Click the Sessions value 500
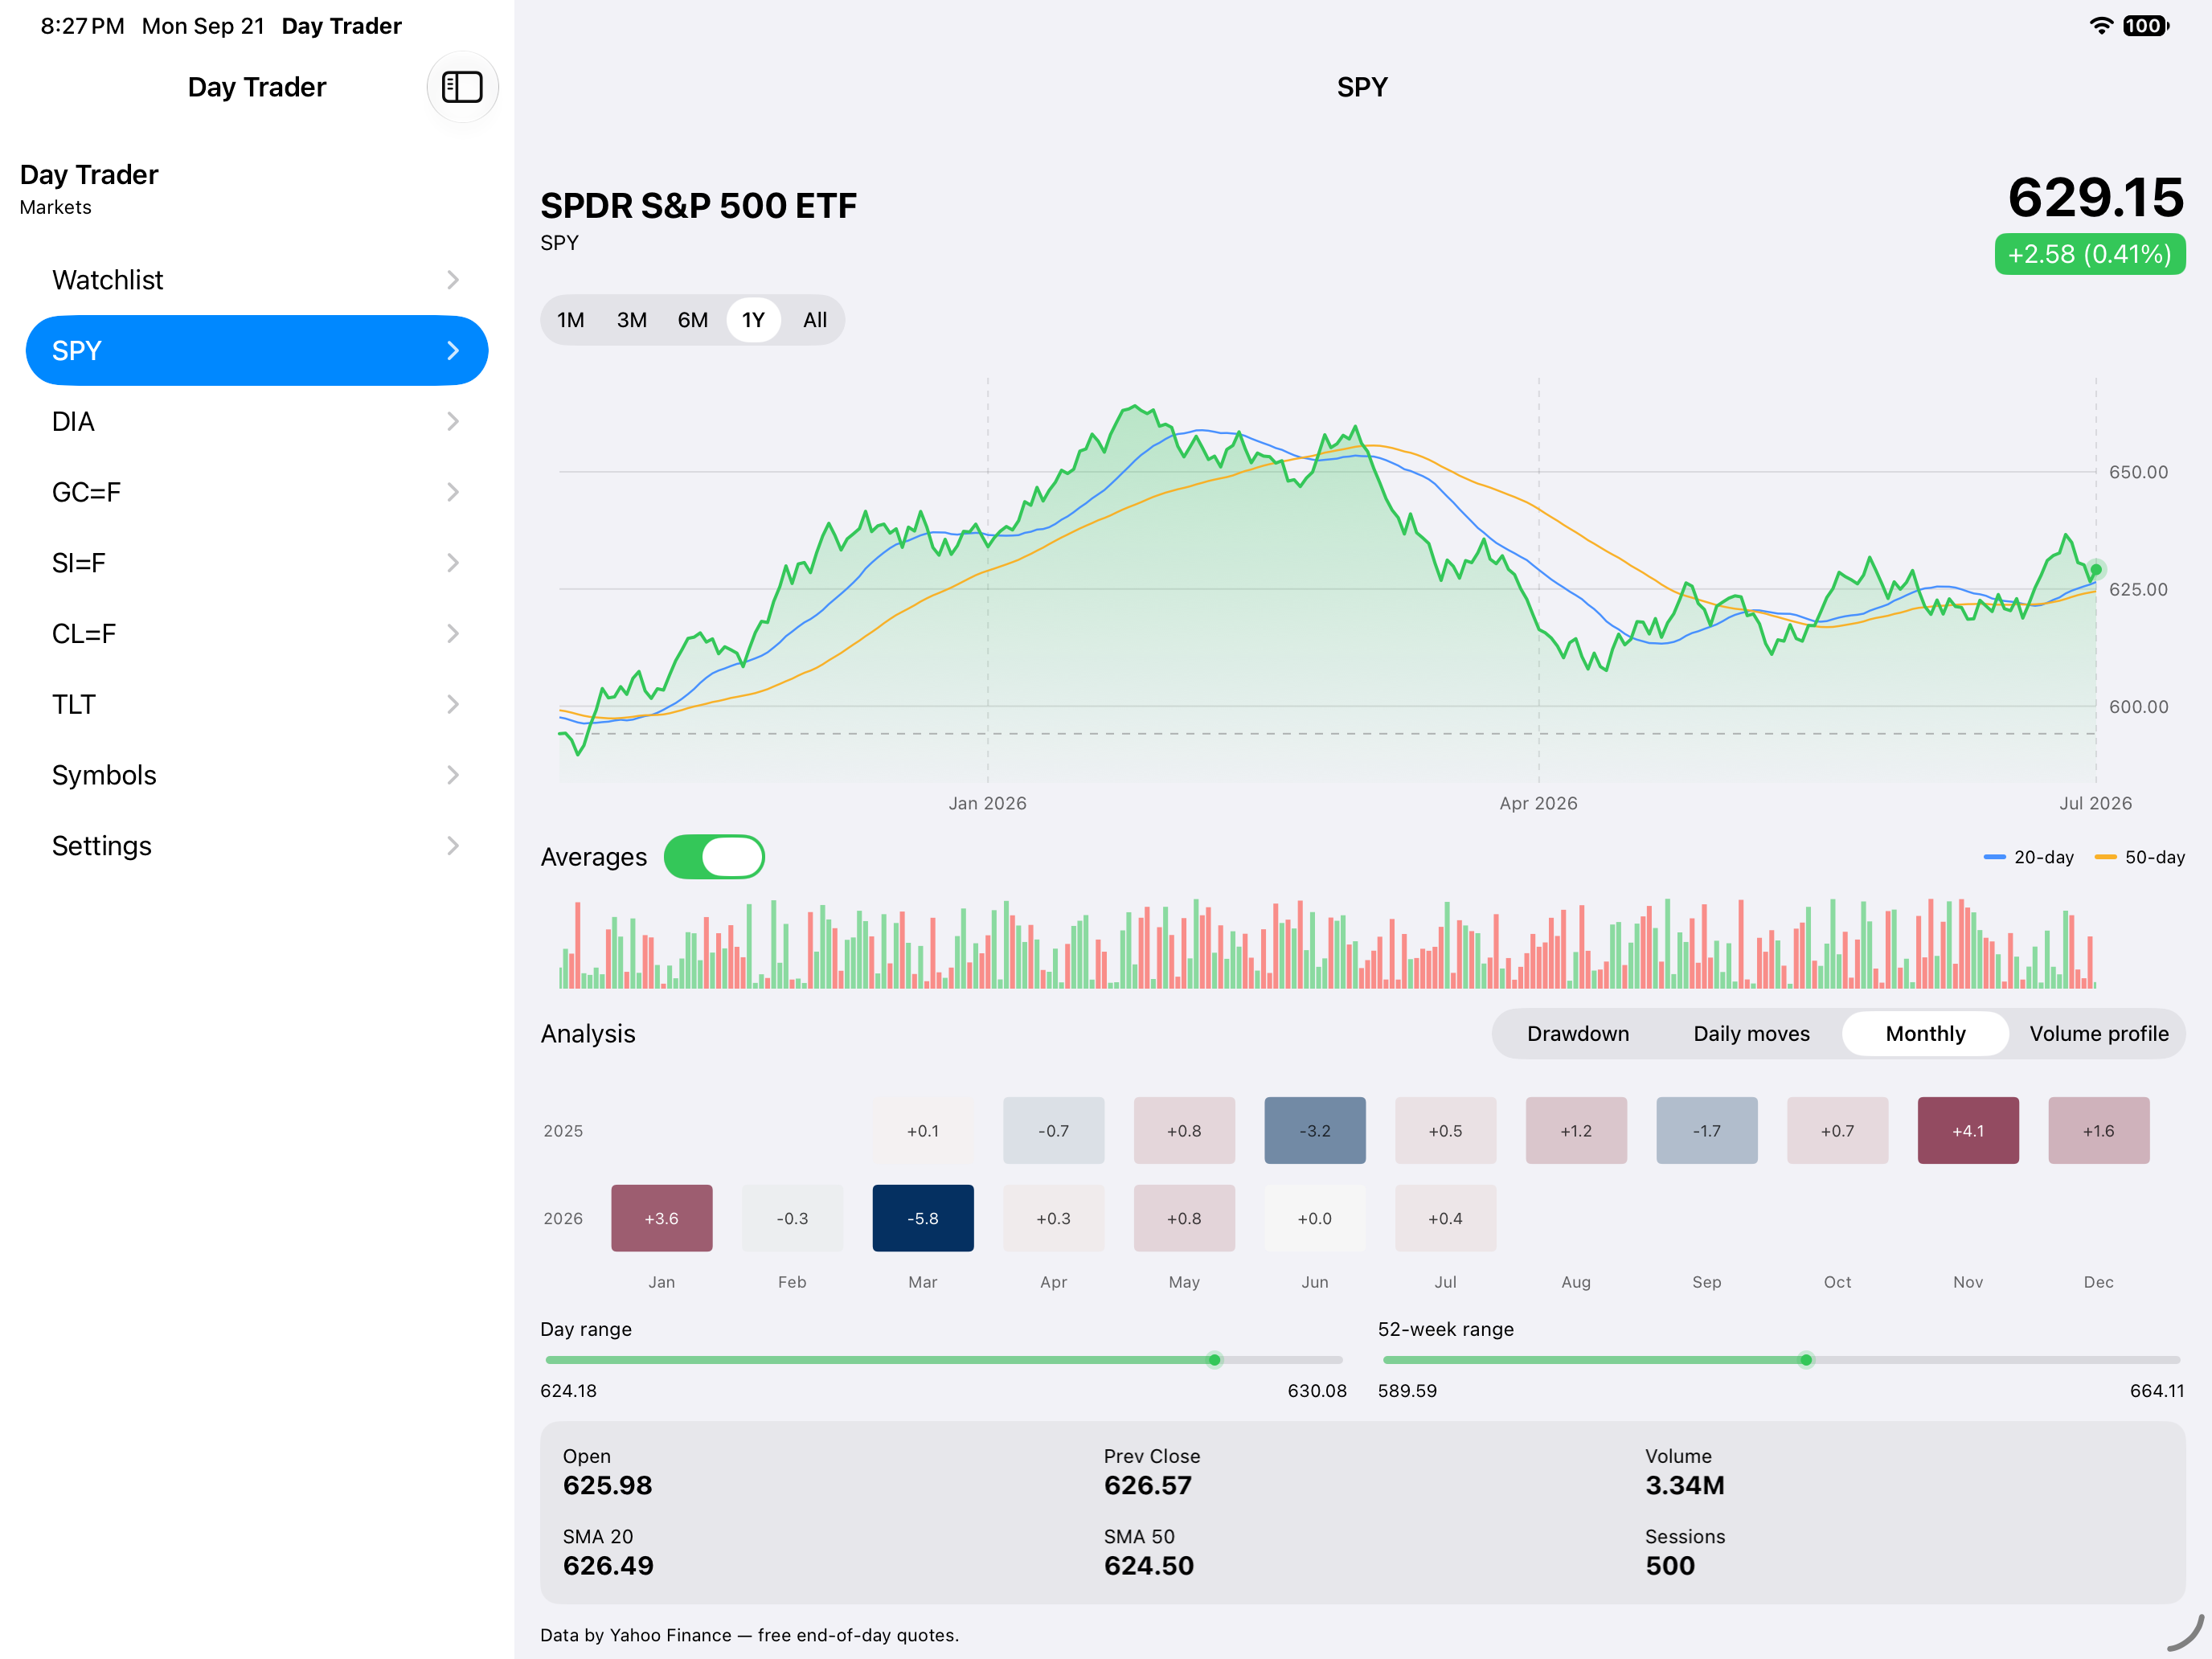Viewport: 2212px width, 1659px height. 1670,1565
